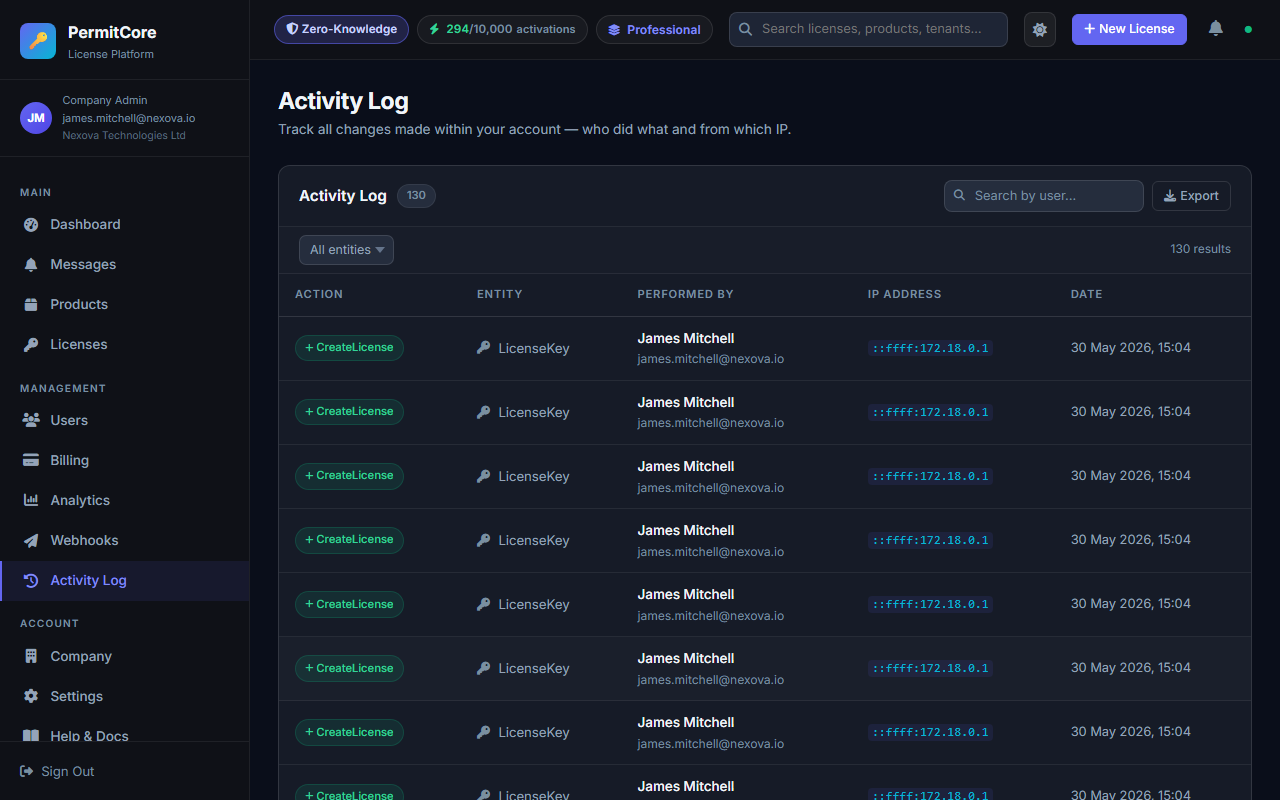Export the activity log
This screenshot has width=1280, height=800.
tap(1191, 196)
